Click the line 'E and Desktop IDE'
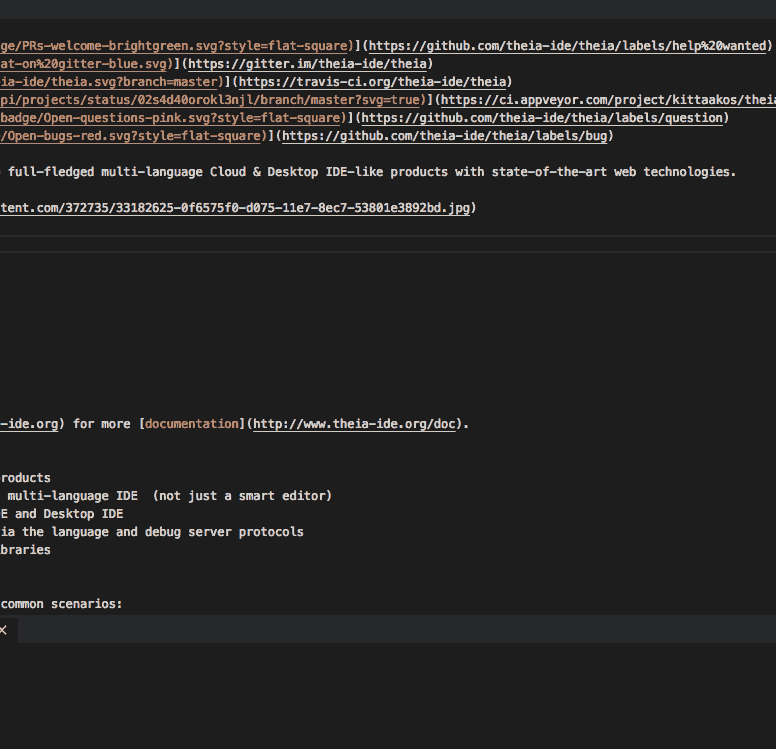This screenshot has width=776, height=749. pos(62,514)
